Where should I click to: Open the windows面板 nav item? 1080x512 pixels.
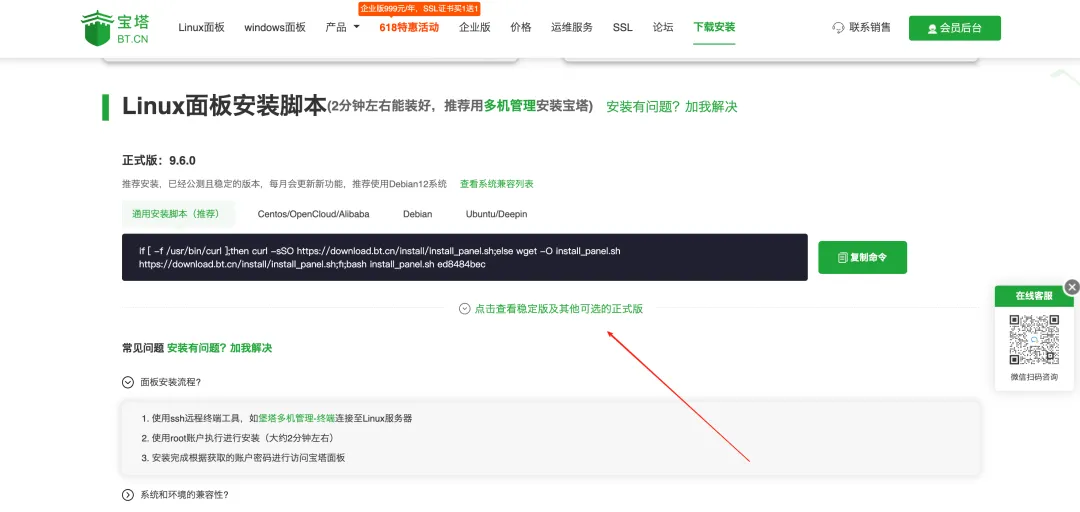(x=275, y=28)
